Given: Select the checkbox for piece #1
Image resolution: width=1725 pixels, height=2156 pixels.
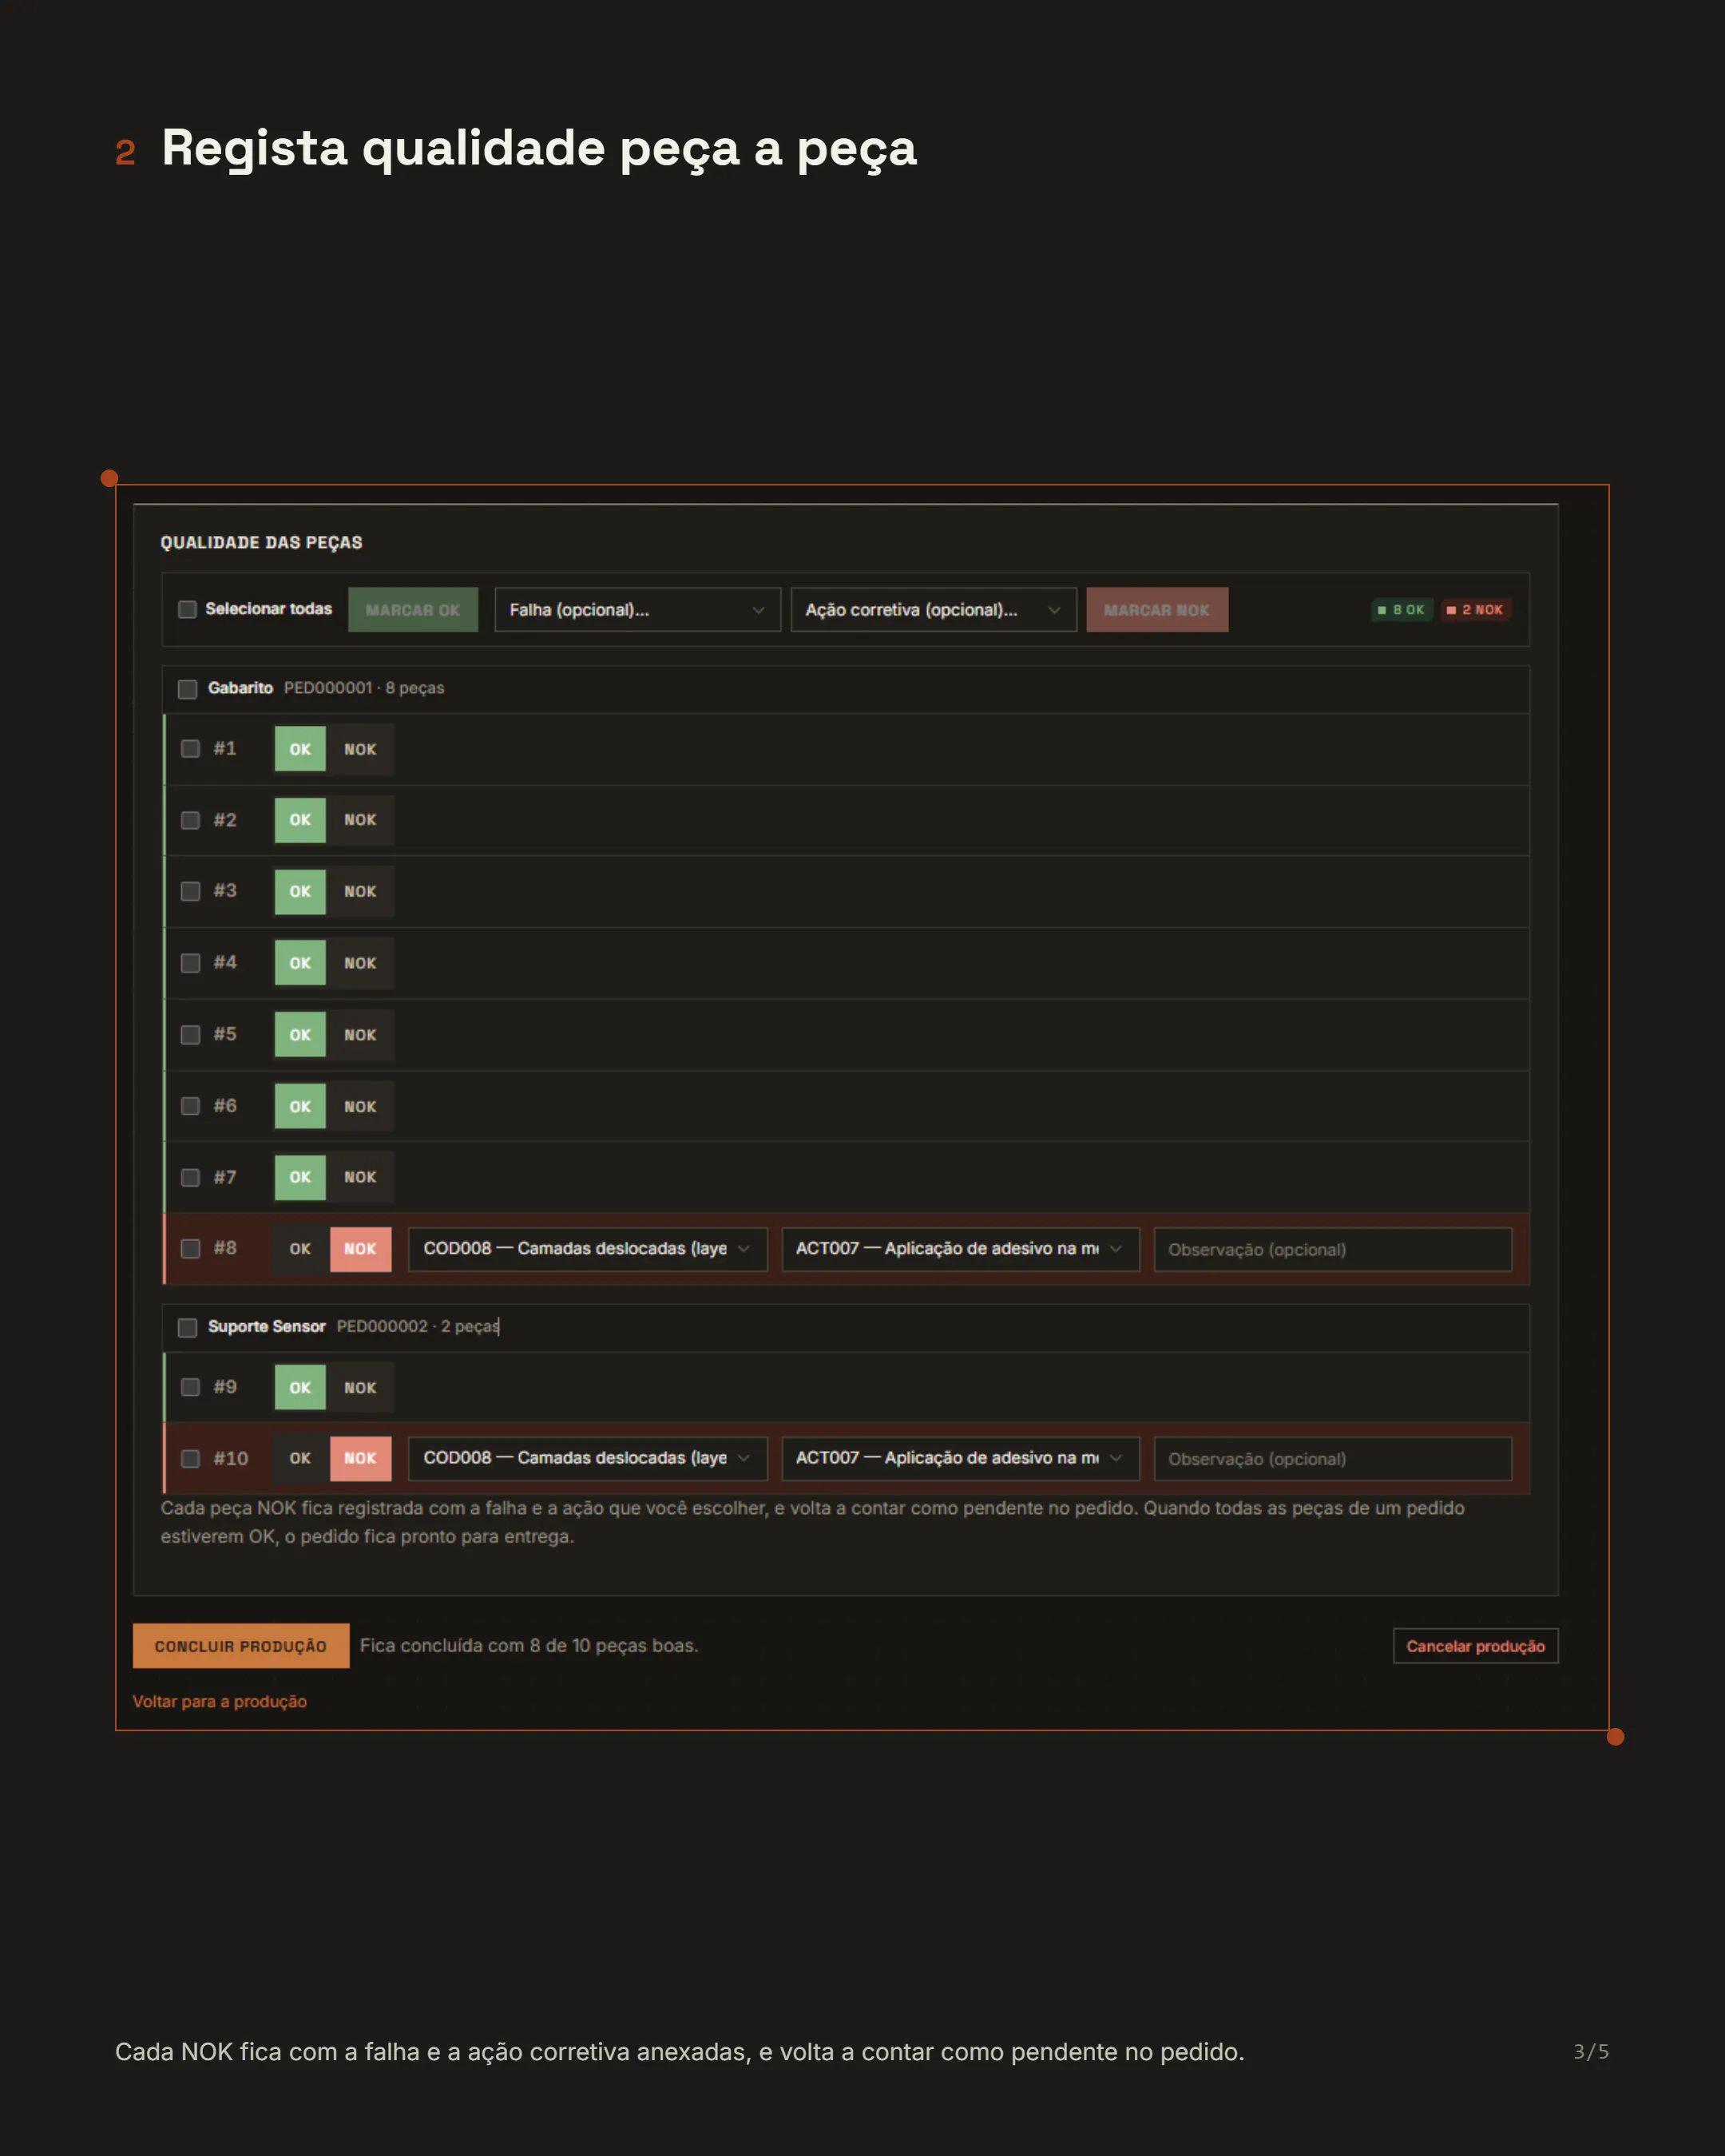Looking at the screenshot, I should click(190, 749).
